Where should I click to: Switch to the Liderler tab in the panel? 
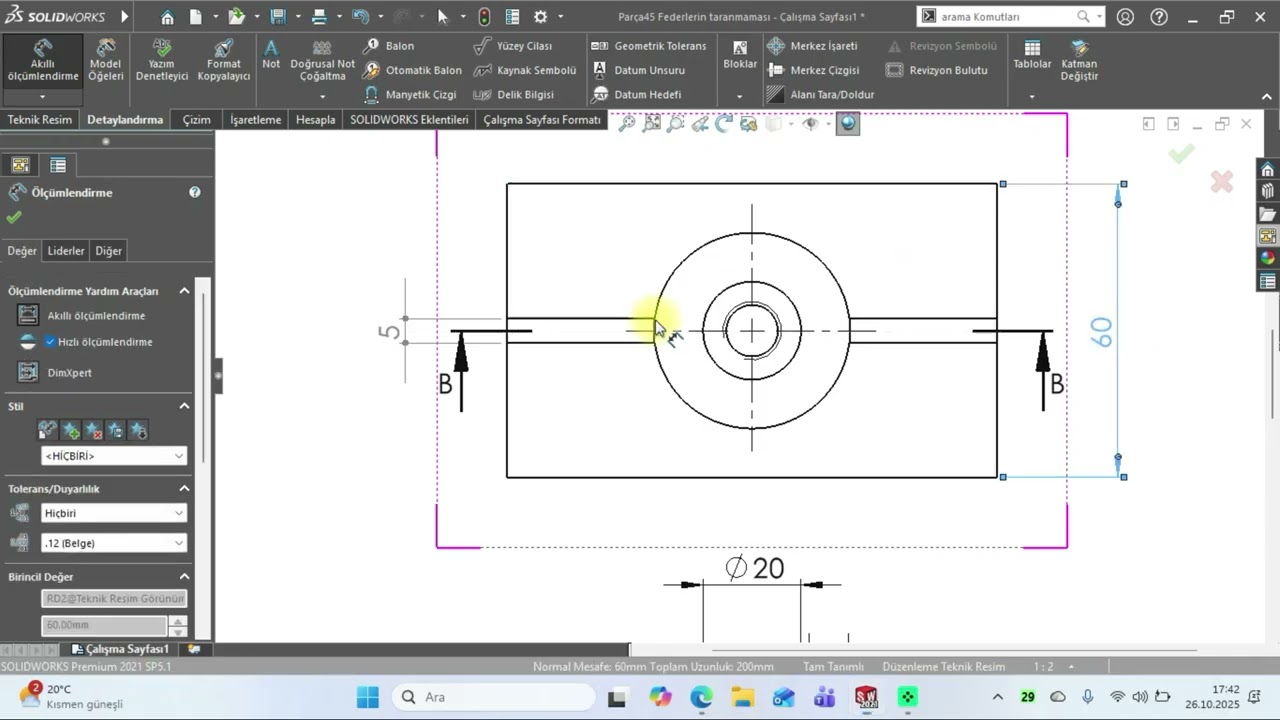point(66,251)
